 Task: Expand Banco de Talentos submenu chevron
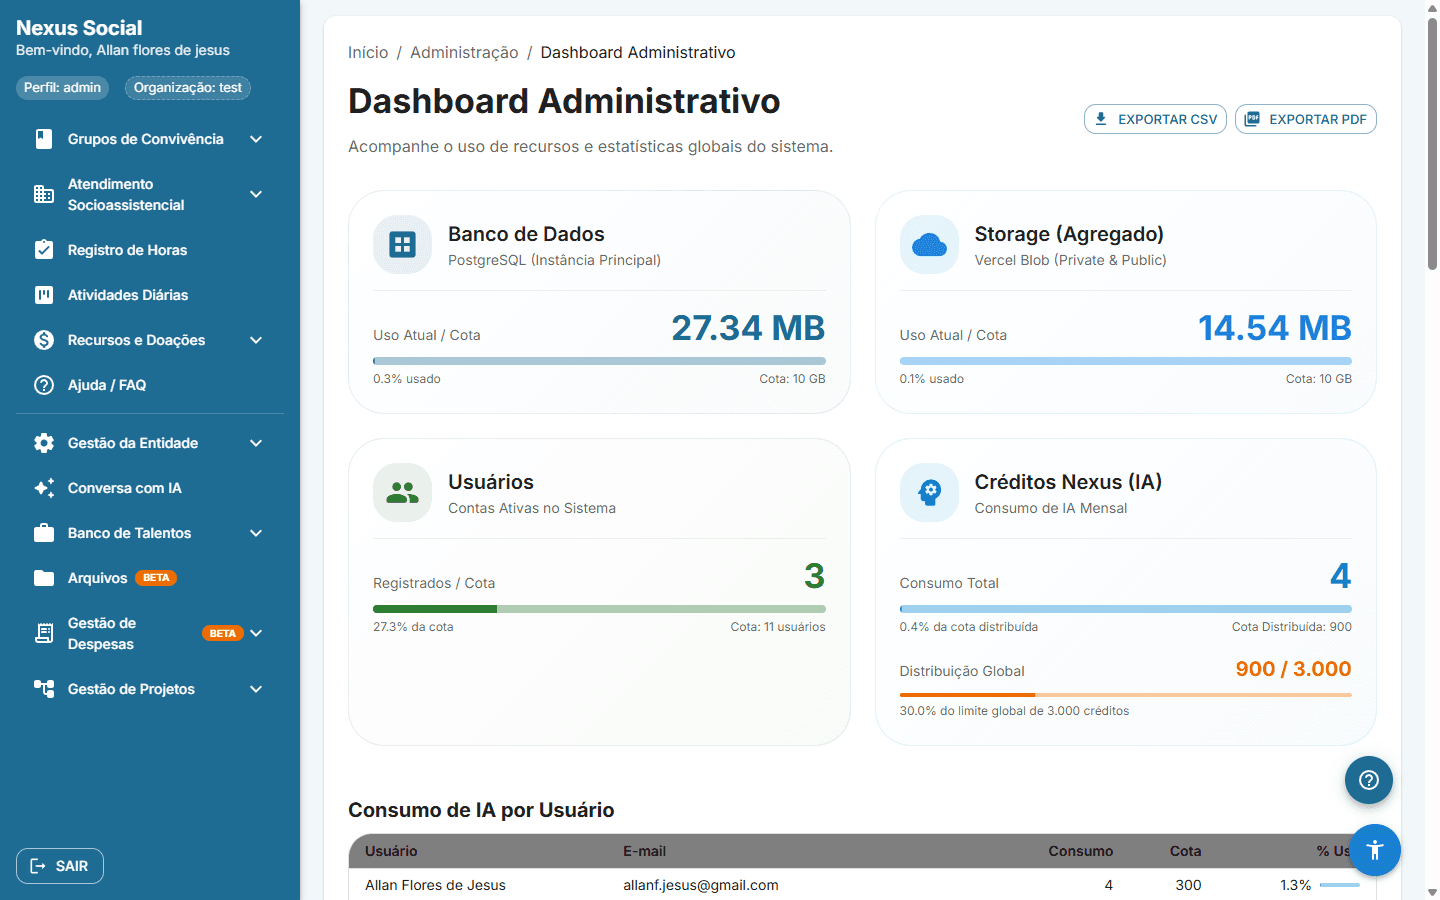[256, 533]
